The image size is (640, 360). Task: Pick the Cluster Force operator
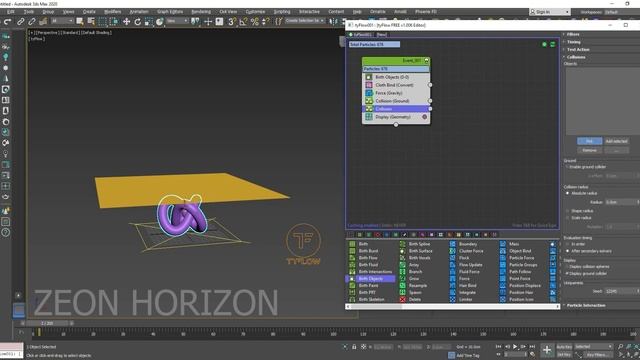click(471, 251)
